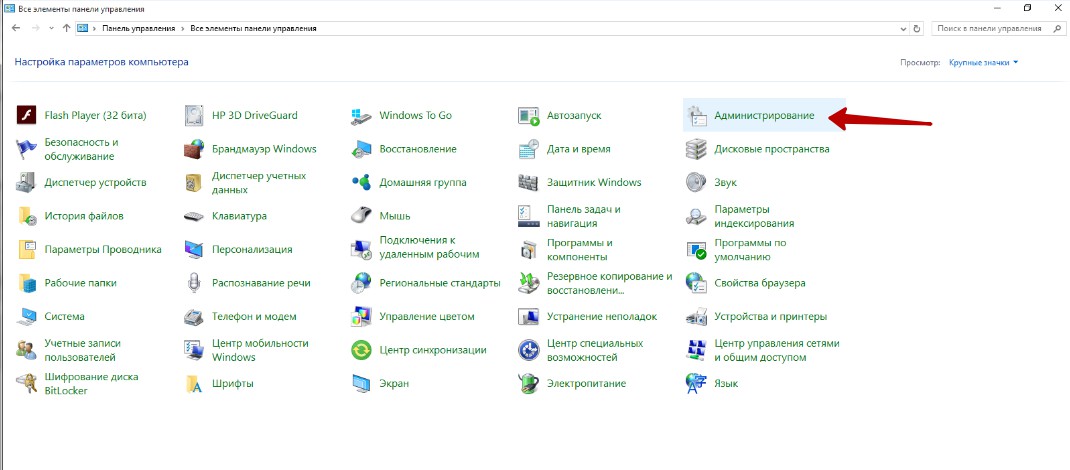This screenshot has height=470, width=1070.
Task: Open Панель задач и навигация icon
Action: click(x=529, y=216)
